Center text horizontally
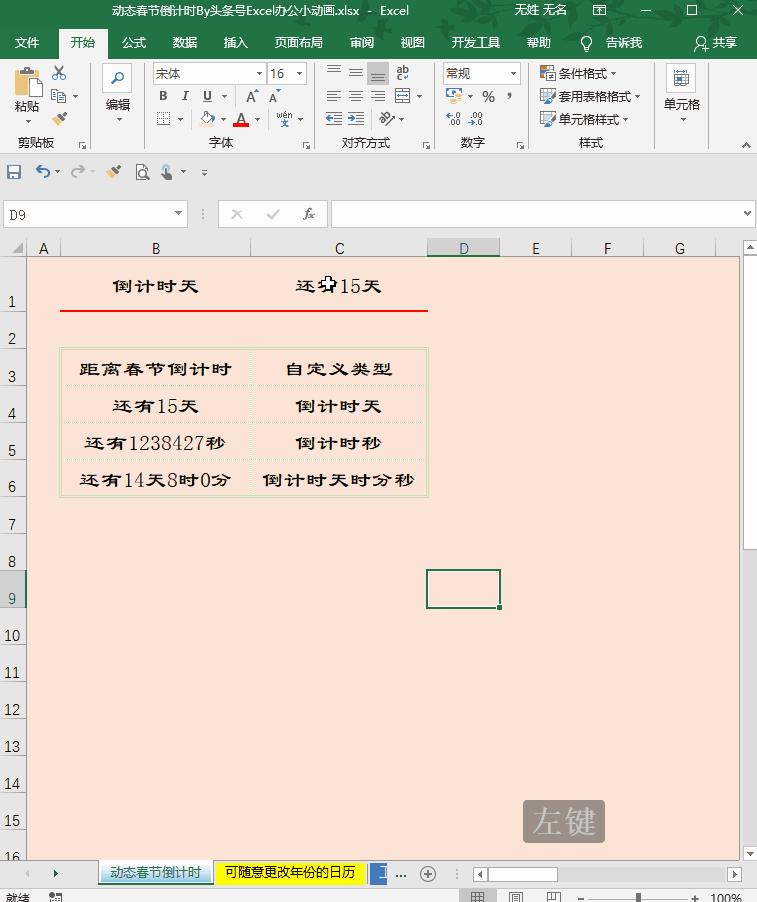The image size is (757, 902). pyautogui.click(x=356, y=96)
